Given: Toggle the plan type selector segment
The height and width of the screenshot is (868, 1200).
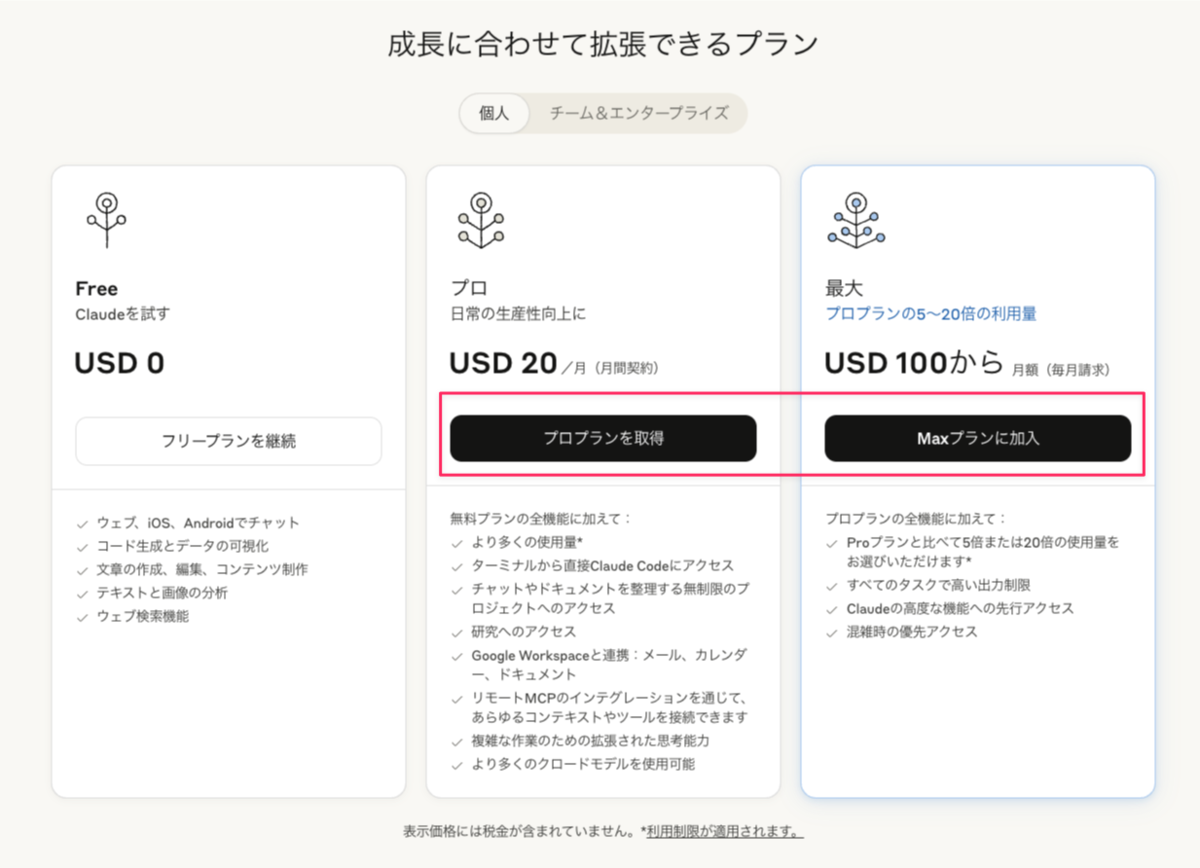Looking at the screenshot, I should point(602,113).
